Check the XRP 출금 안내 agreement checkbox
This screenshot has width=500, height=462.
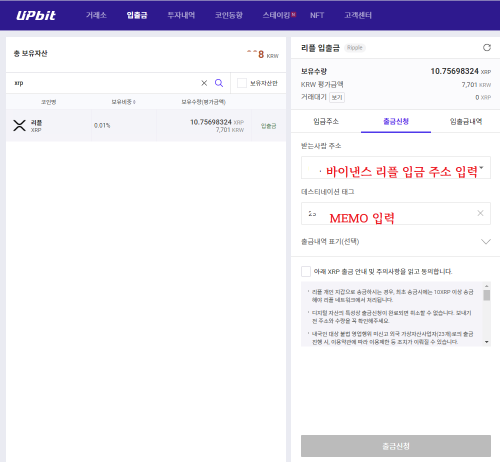306,271
